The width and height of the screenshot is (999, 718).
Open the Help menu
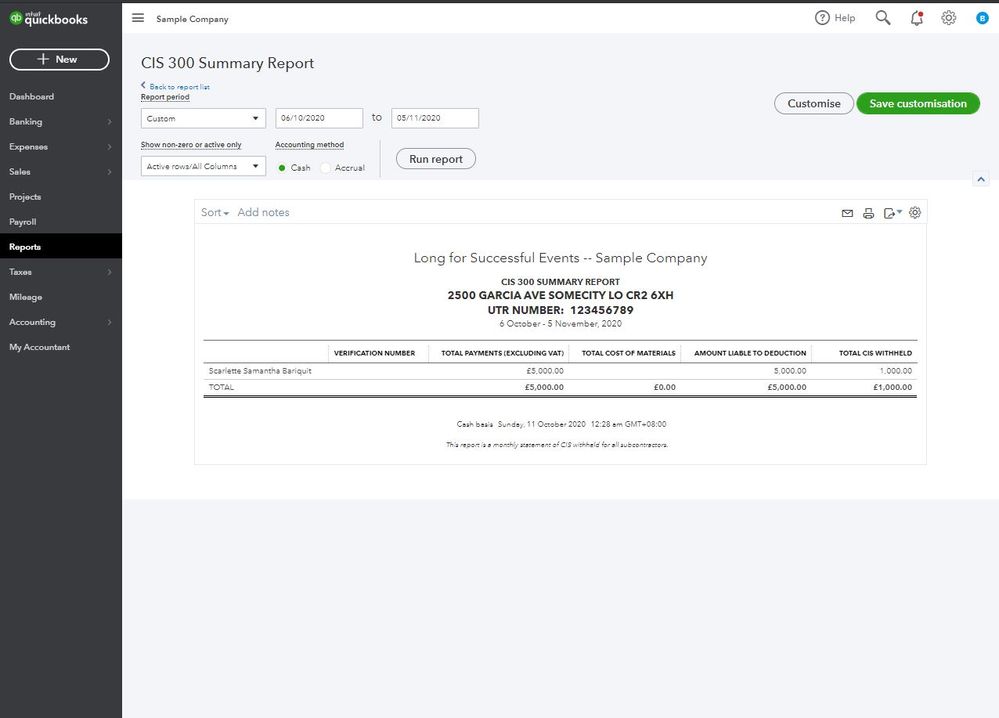tap(835, 18)
